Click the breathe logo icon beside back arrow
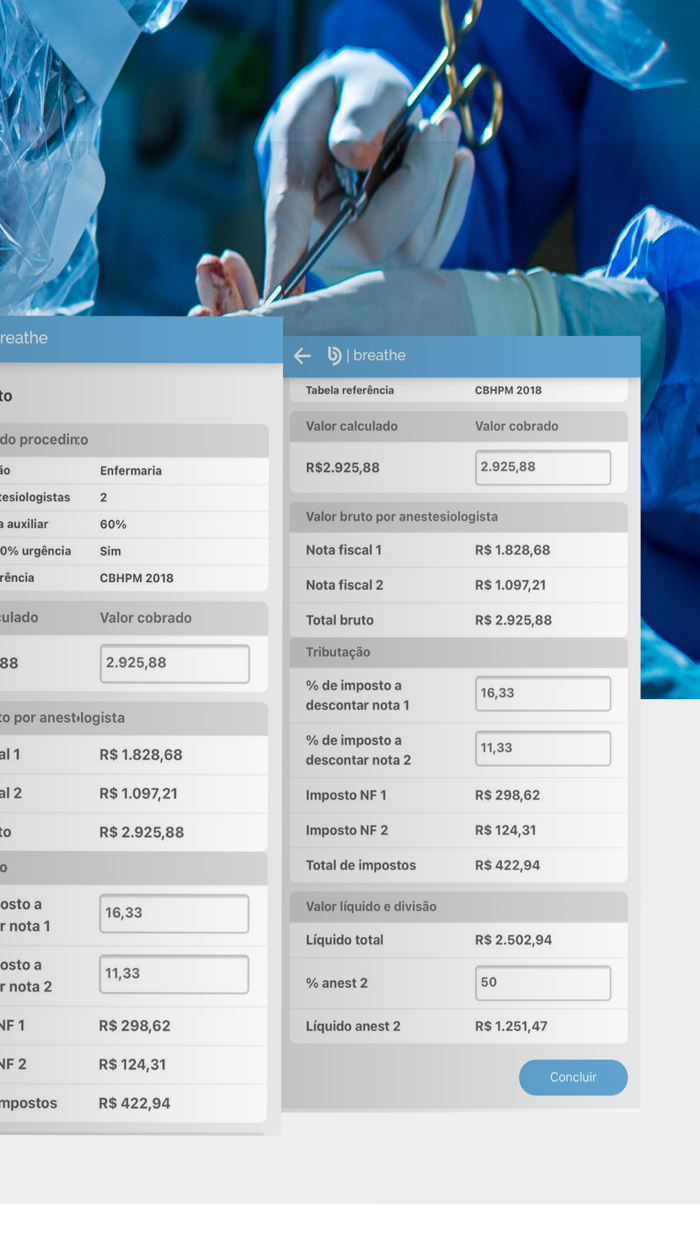Screen dimensions: 700x1244 tap(334, 356)
